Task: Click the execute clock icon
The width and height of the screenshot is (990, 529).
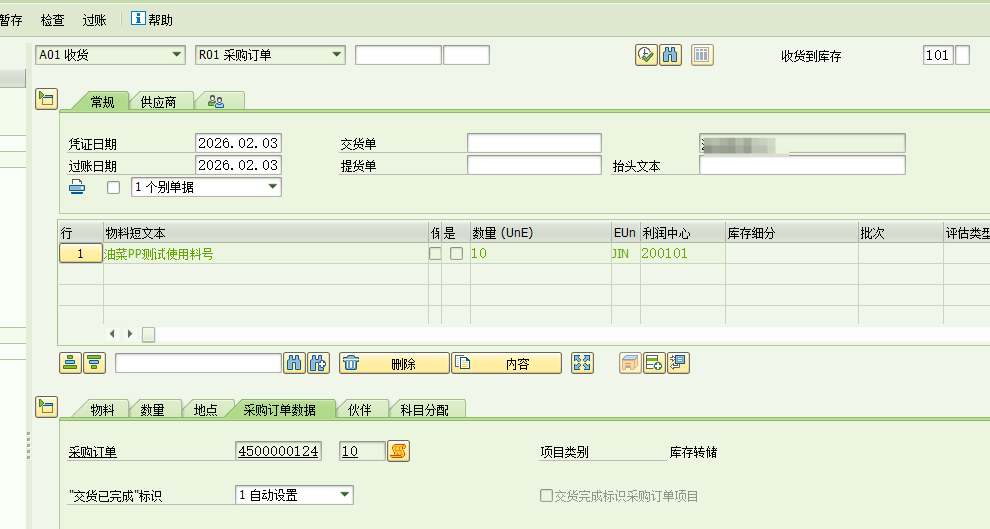Action: coord(646,55)
